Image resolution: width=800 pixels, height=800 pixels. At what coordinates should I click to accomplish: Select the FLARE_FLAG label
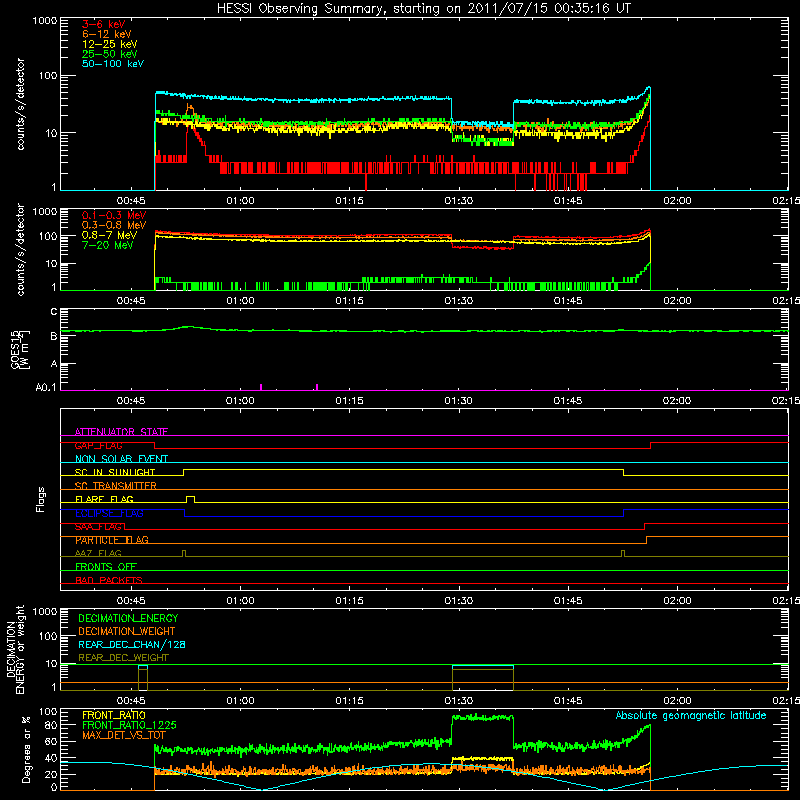tap(104, 499)
